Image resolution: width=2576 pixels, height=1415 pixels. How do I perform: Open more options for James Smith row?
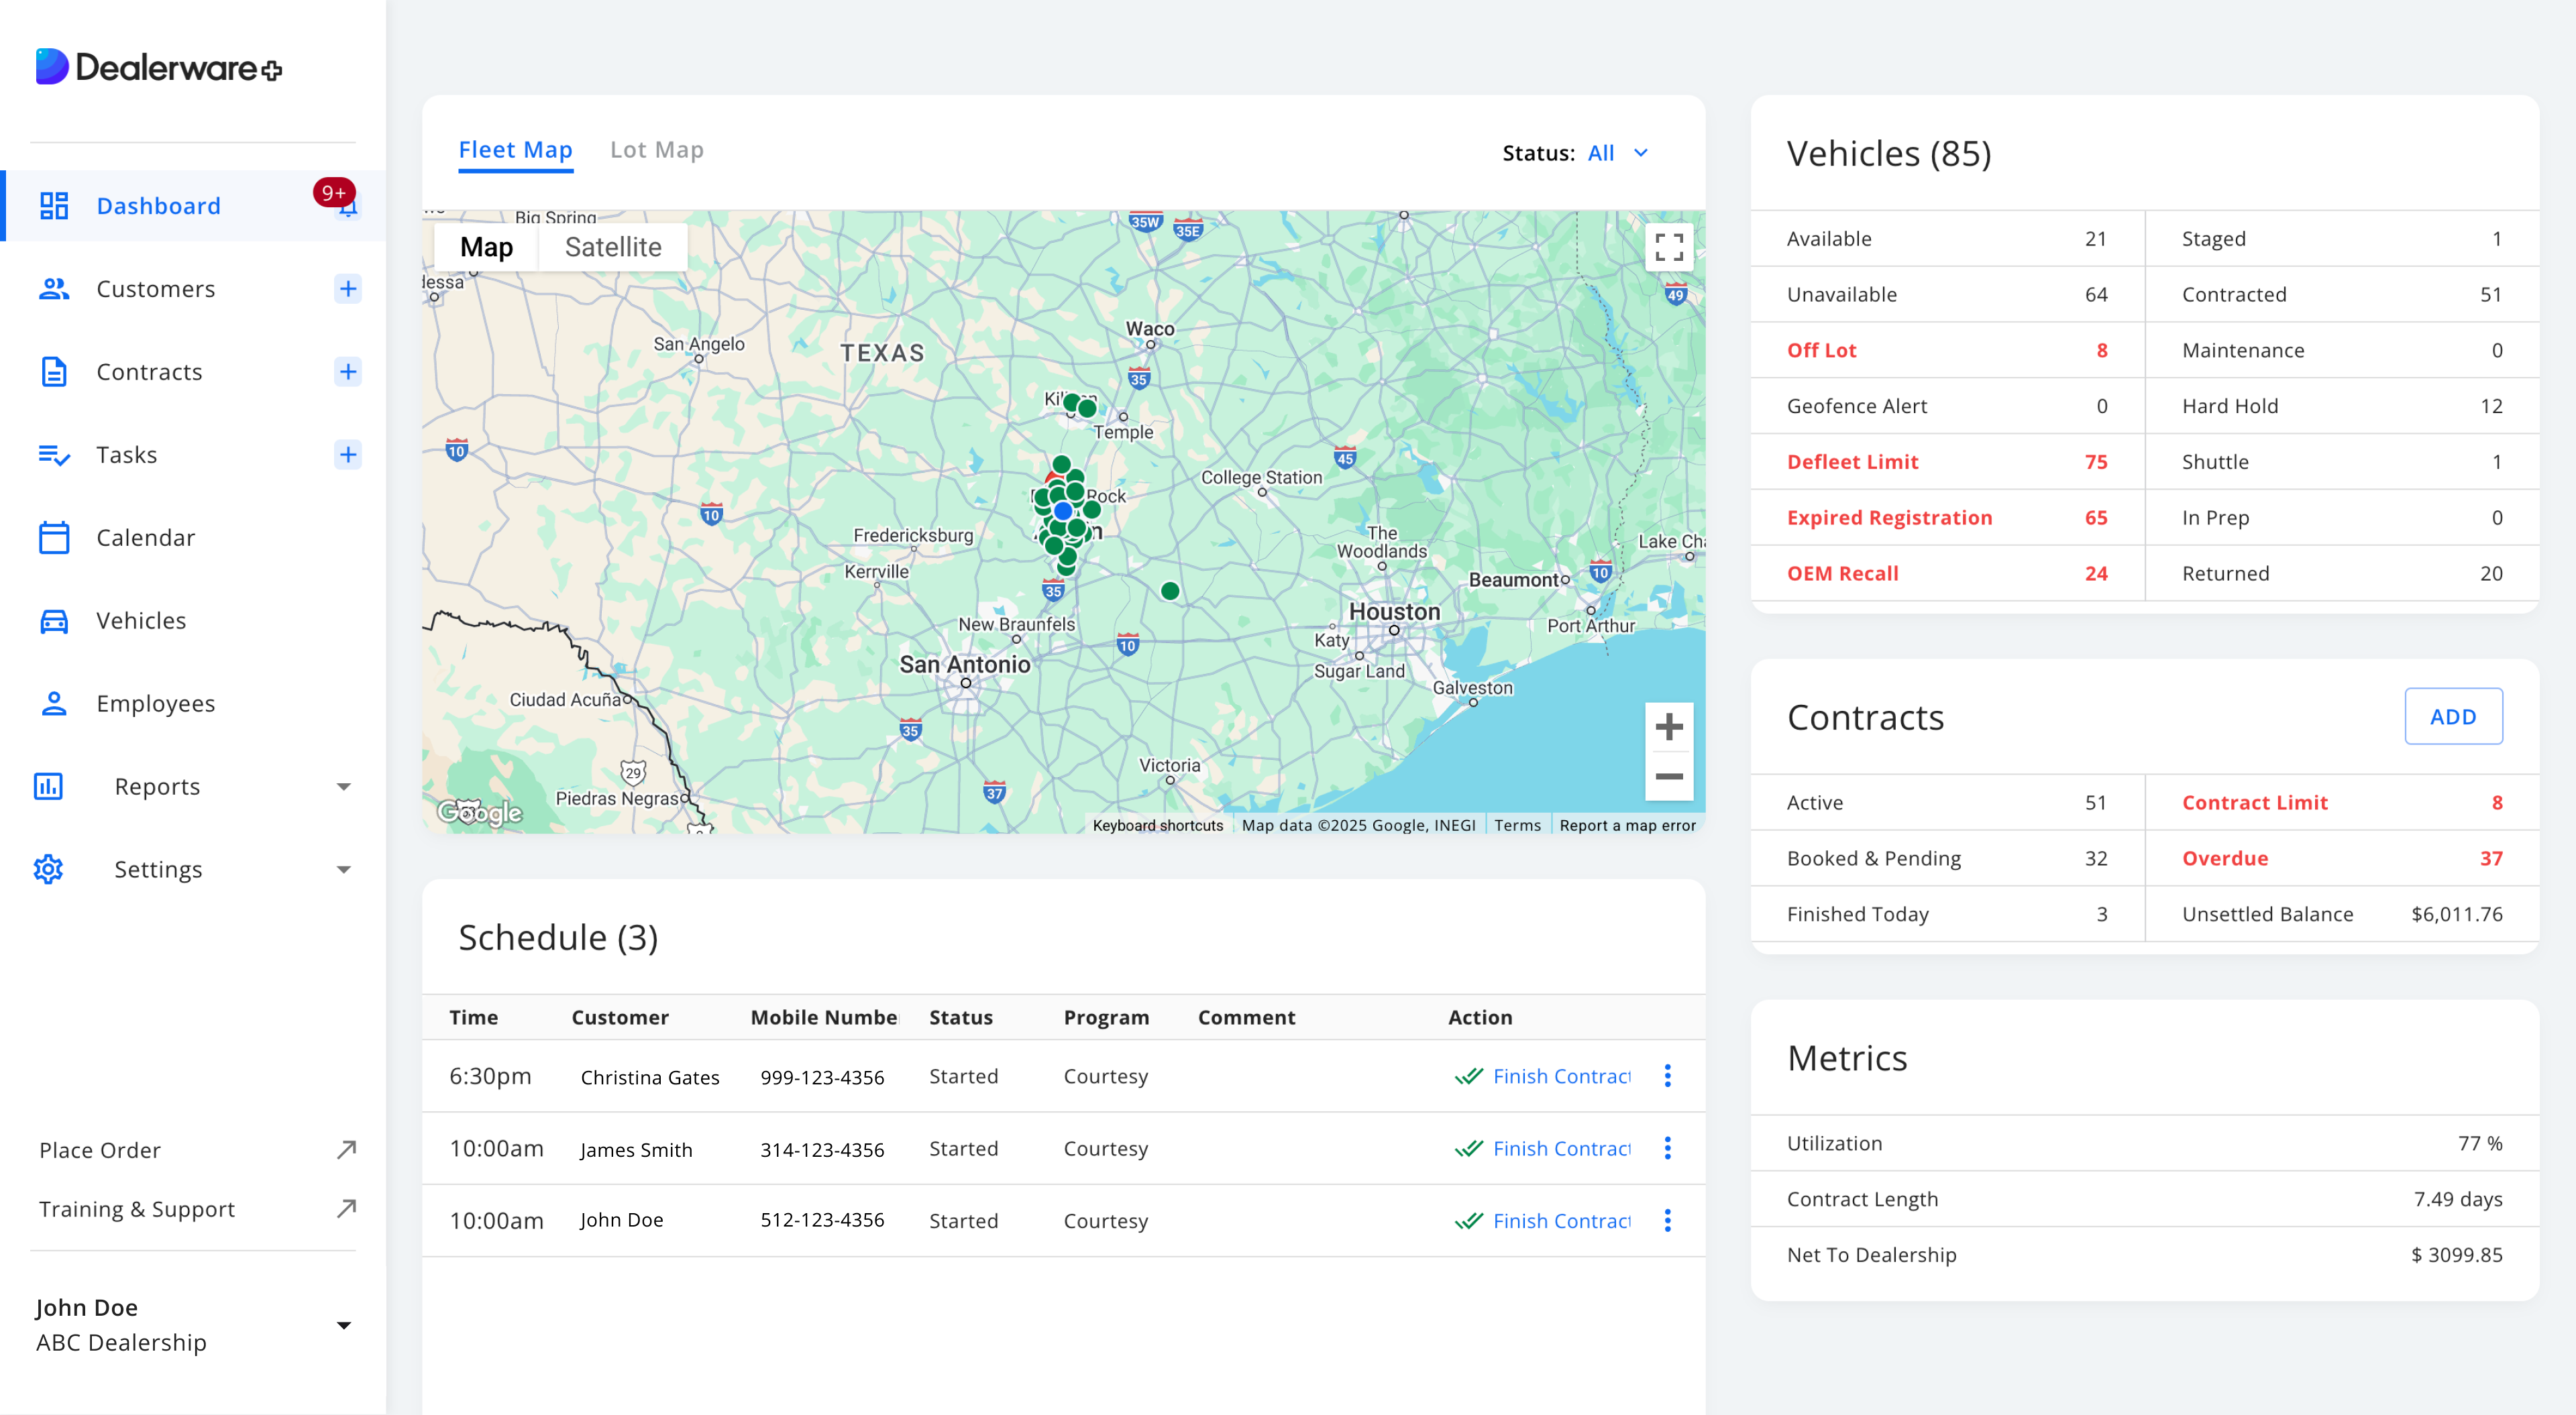coord(1667,1147)
